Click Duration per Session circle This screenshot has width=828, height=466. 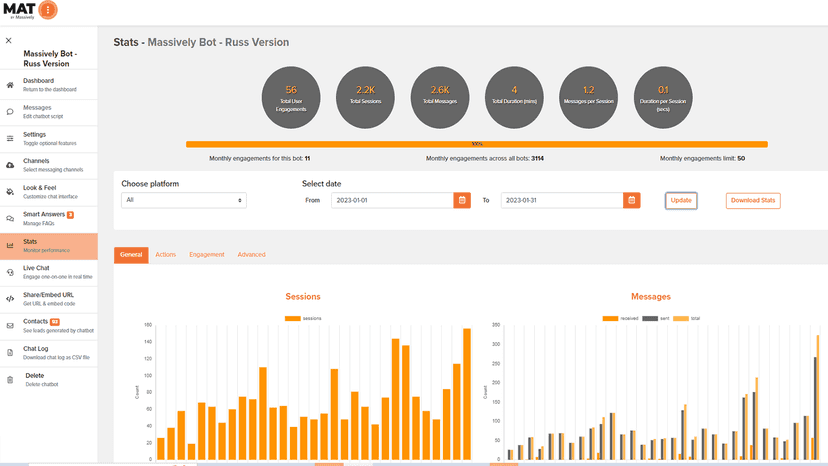coord(663,97)
